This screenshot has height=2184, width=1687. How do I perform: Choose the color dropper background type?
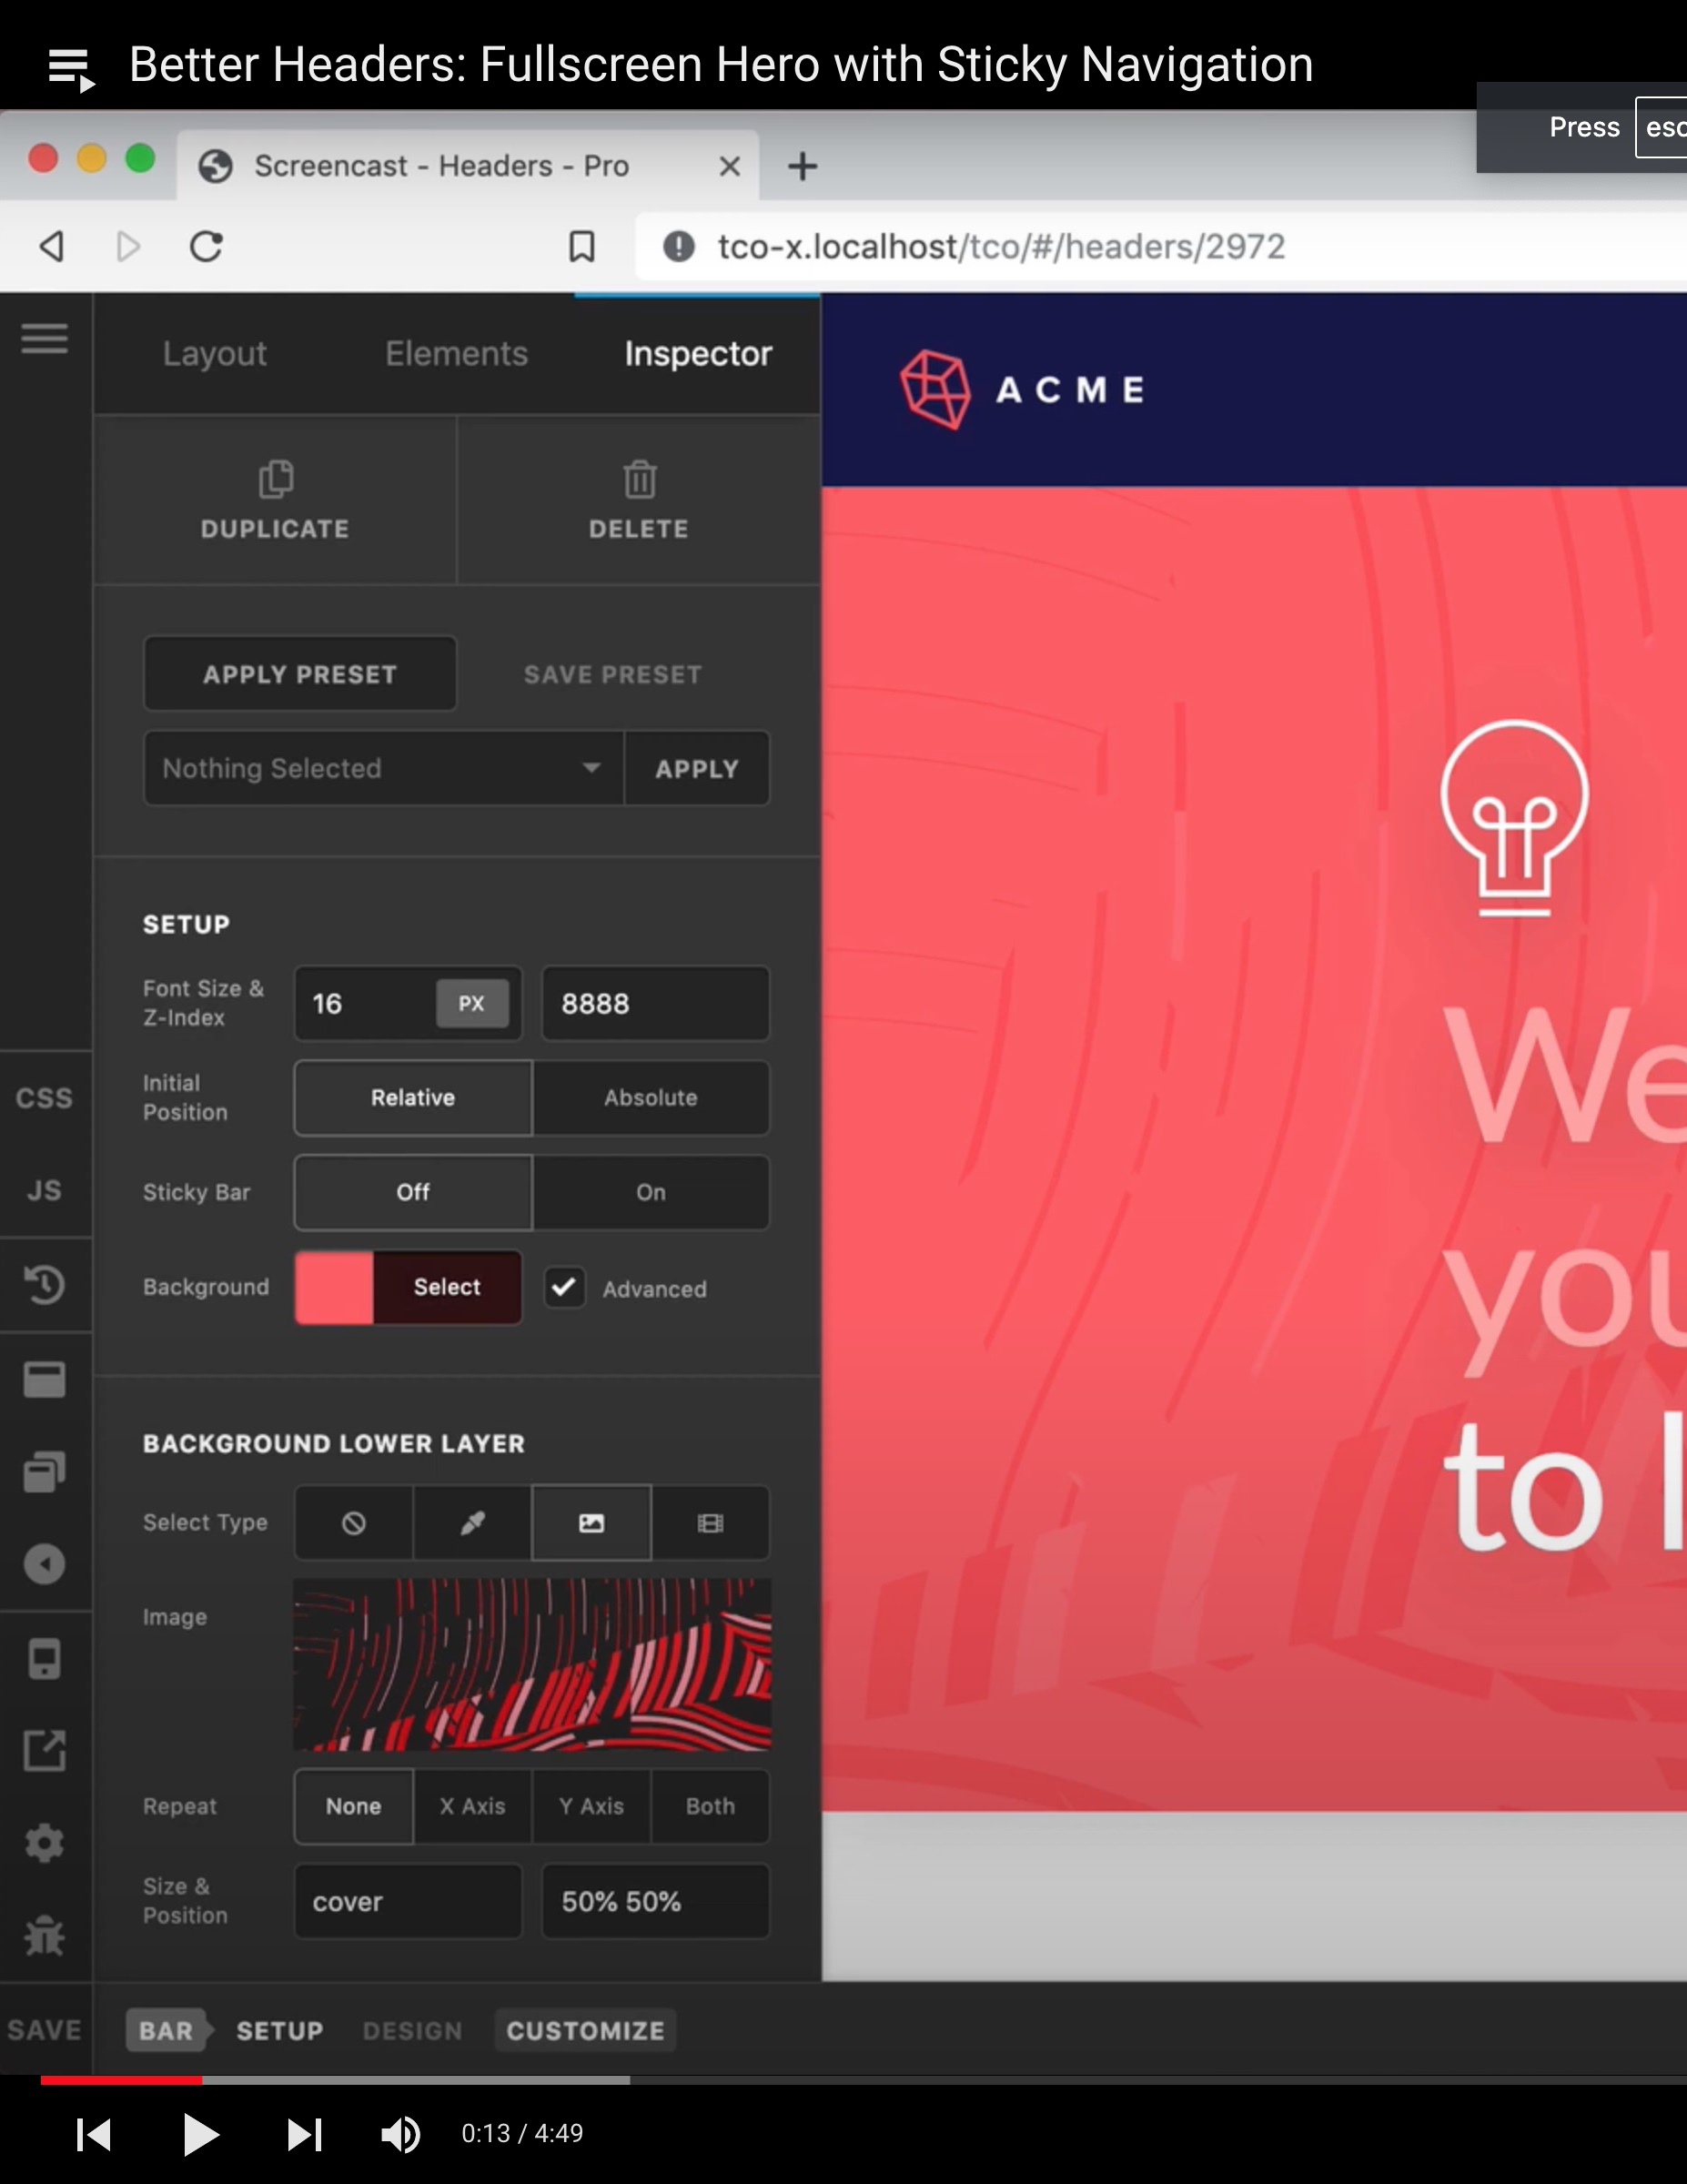coord(472,1523)
